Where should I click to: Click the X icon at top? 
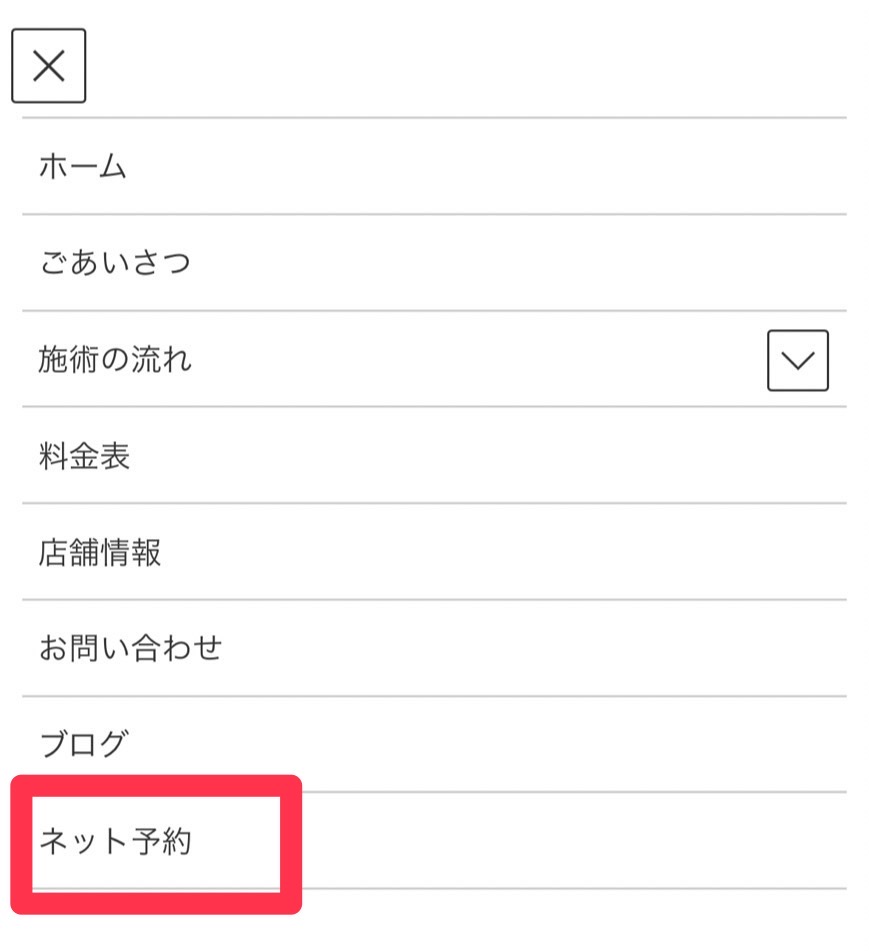point(48,66)
